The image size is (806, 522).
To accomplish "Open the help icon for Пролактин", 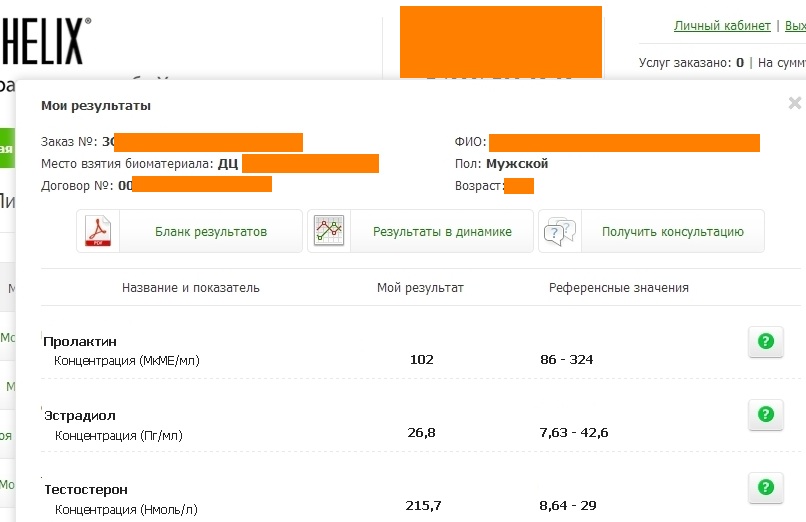I will tap(765, 342).
